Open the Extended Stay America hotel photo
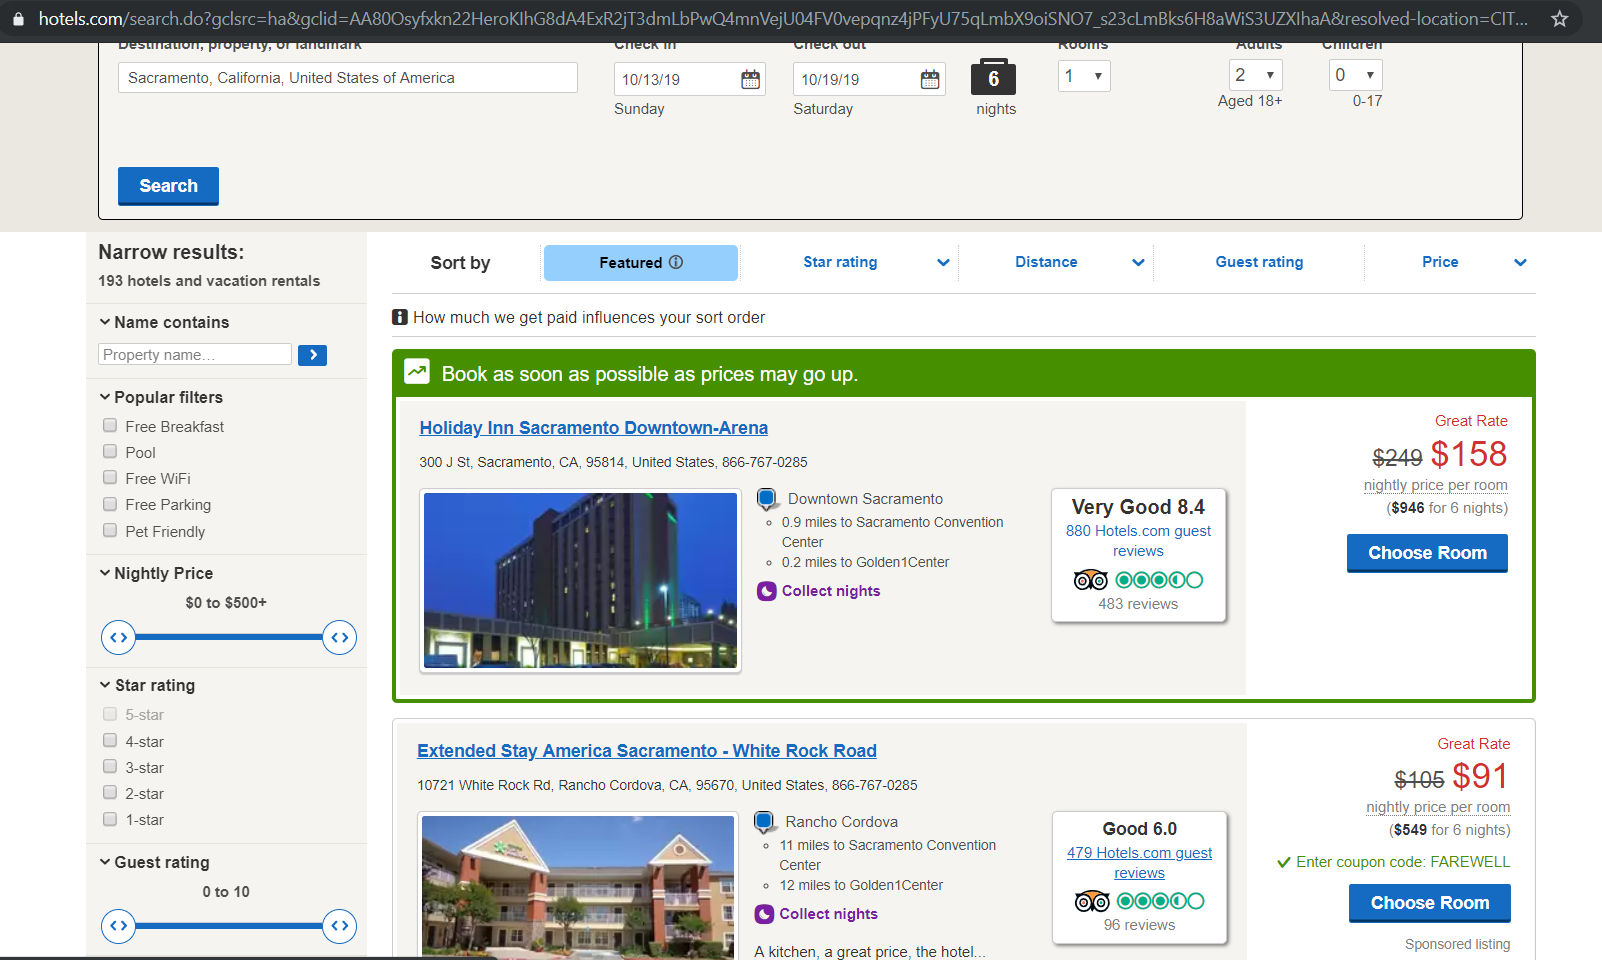This screenshot has width=1602, height=960. 578,886
